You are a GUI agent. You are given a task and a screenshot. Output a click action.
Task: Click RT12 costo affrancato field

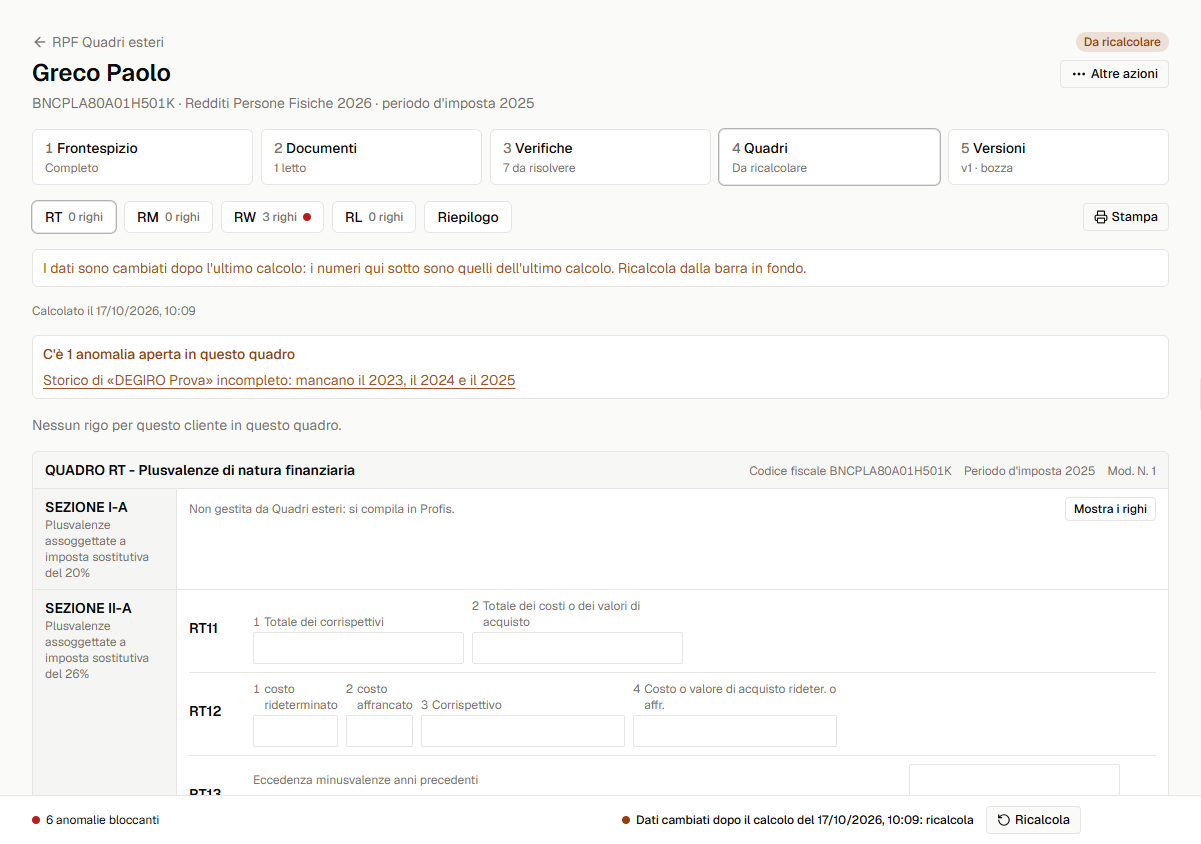coord(379,731)
